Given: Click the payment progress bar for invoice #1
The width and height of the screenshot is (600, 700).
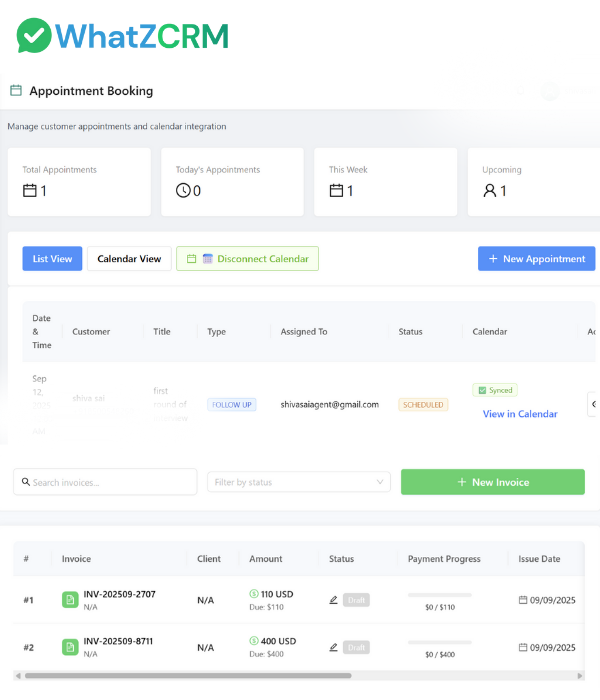Looking at the screenshot, I should tap(440, 595).
